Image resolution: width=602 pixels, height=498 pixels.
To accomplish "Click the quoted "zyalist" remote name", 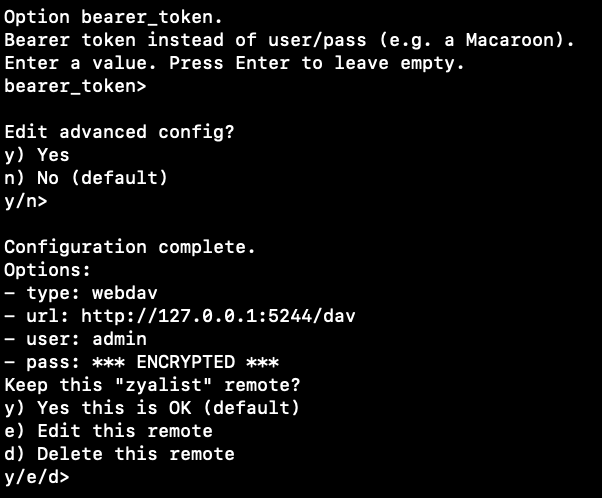I will pos(163,385).
